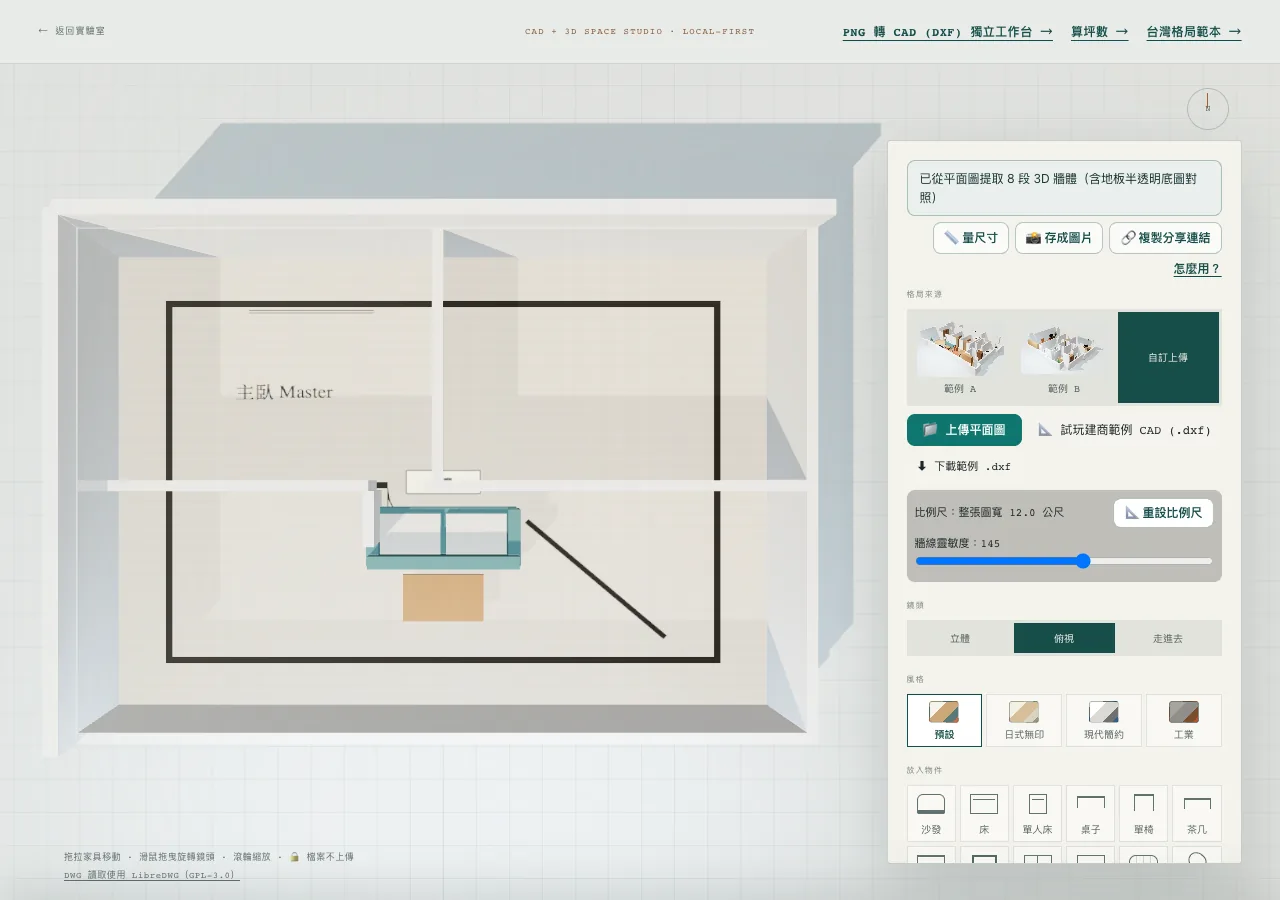Select the teal furniture piece in the 3D scene
Screen dimensions: 1280x900
pyautogui.click(x=444, y=537)
